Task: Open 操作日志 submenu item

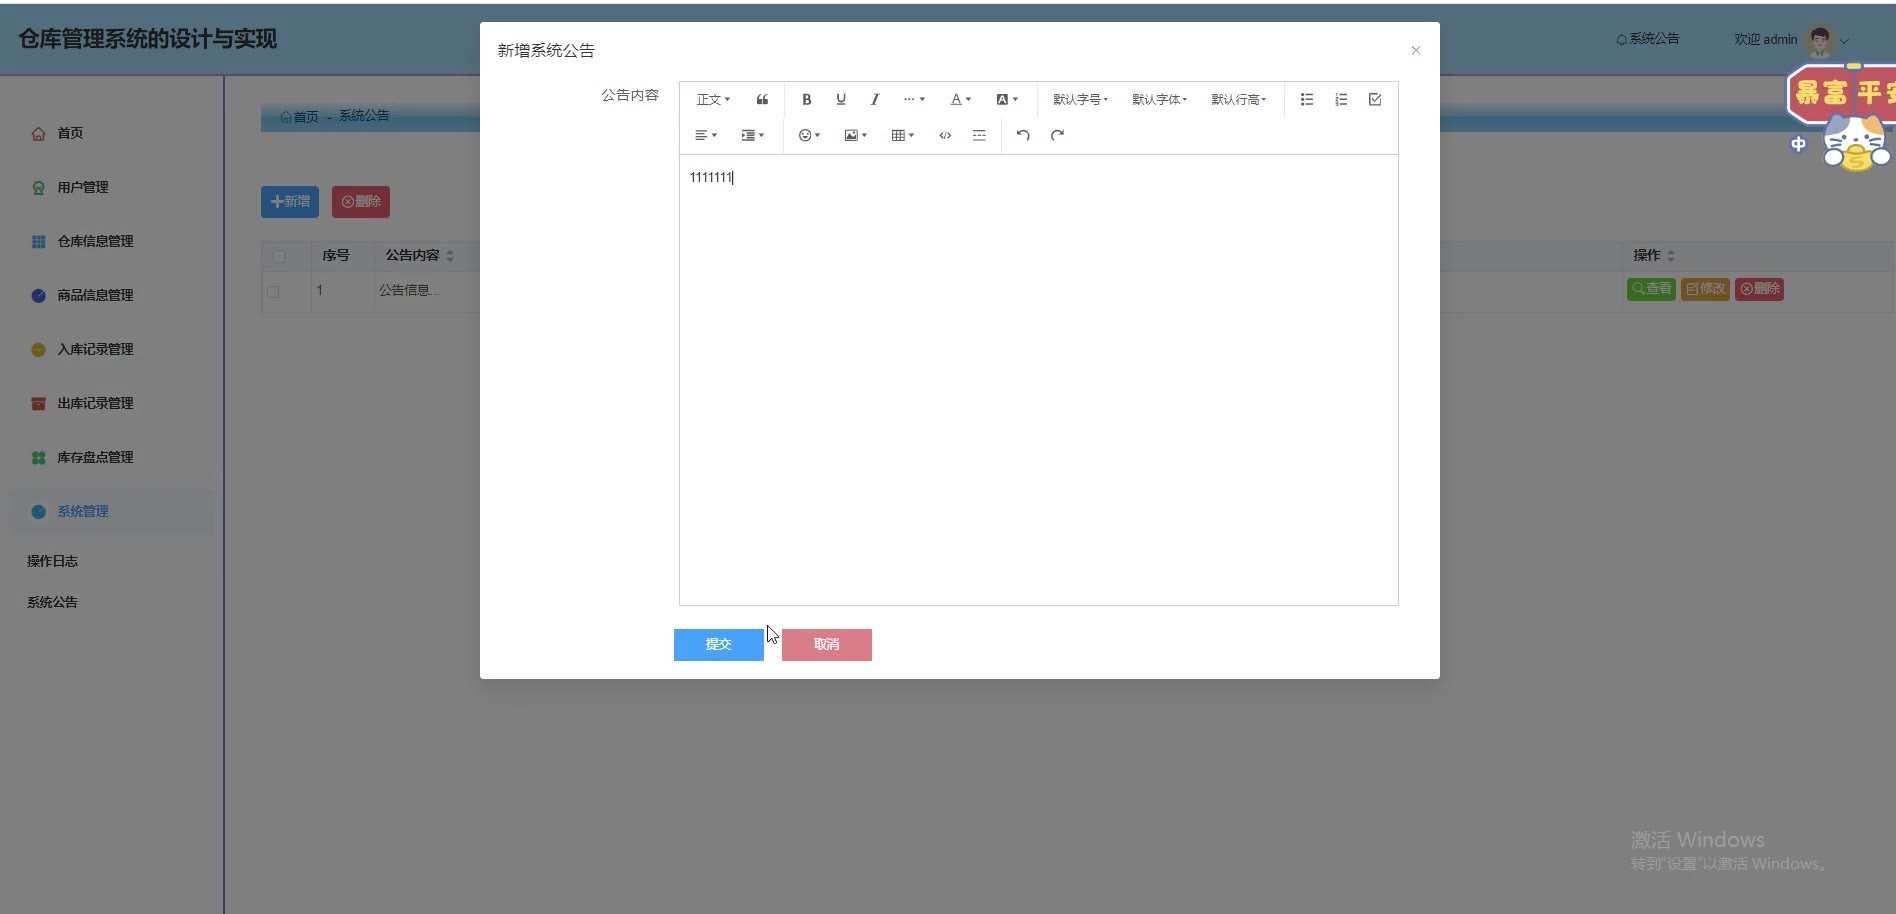Action: [x=53, y=561]
